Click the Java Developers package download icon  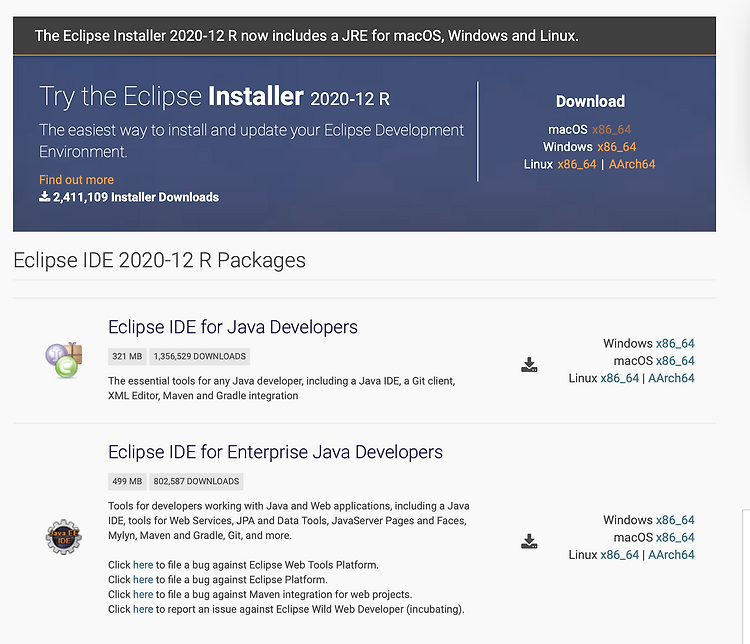point(529,365)
